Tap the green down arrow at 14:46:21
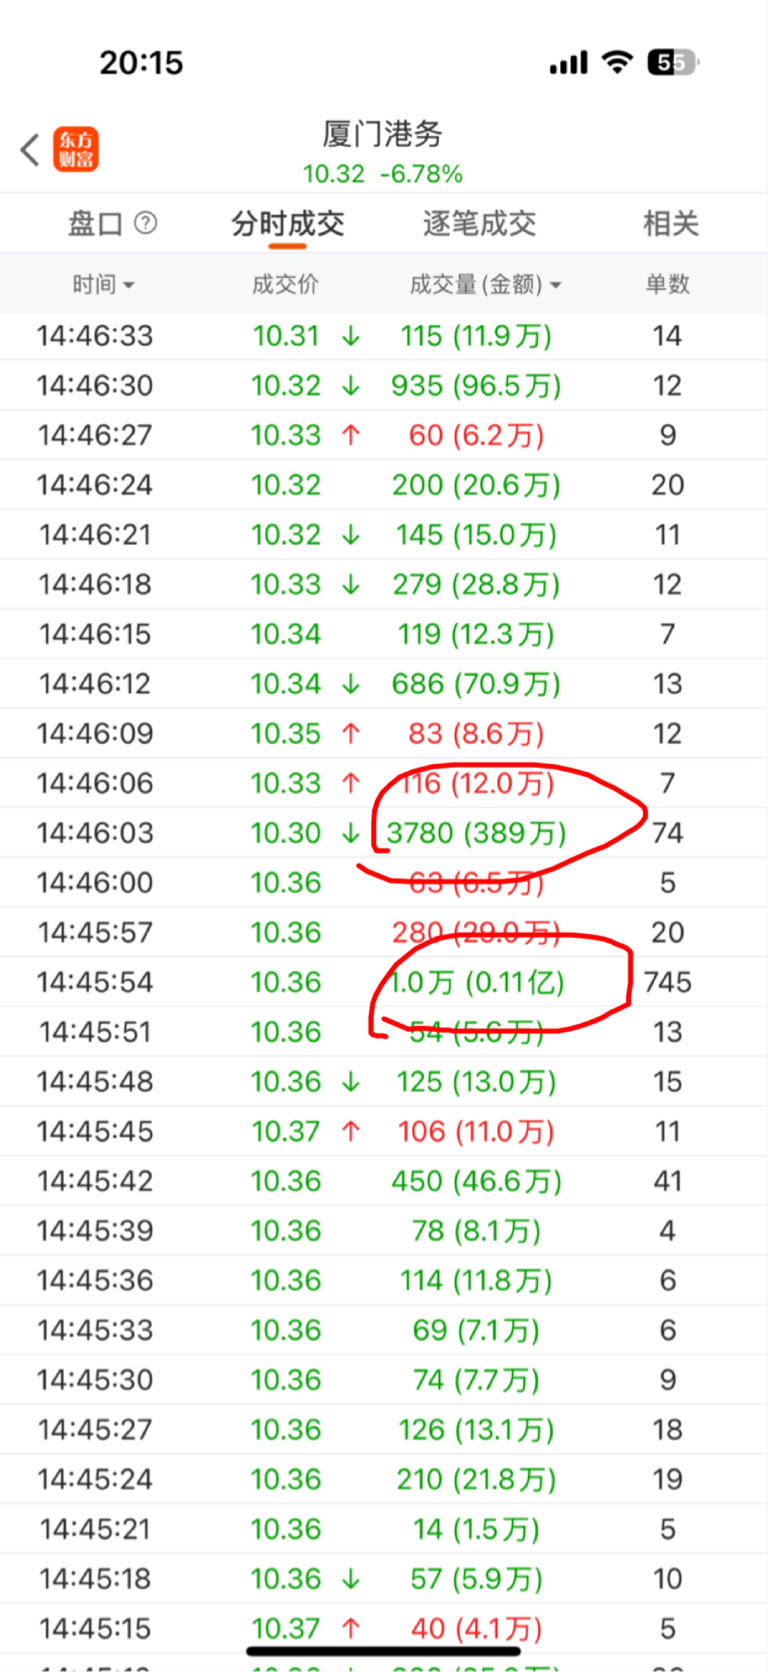 [351, 535]
